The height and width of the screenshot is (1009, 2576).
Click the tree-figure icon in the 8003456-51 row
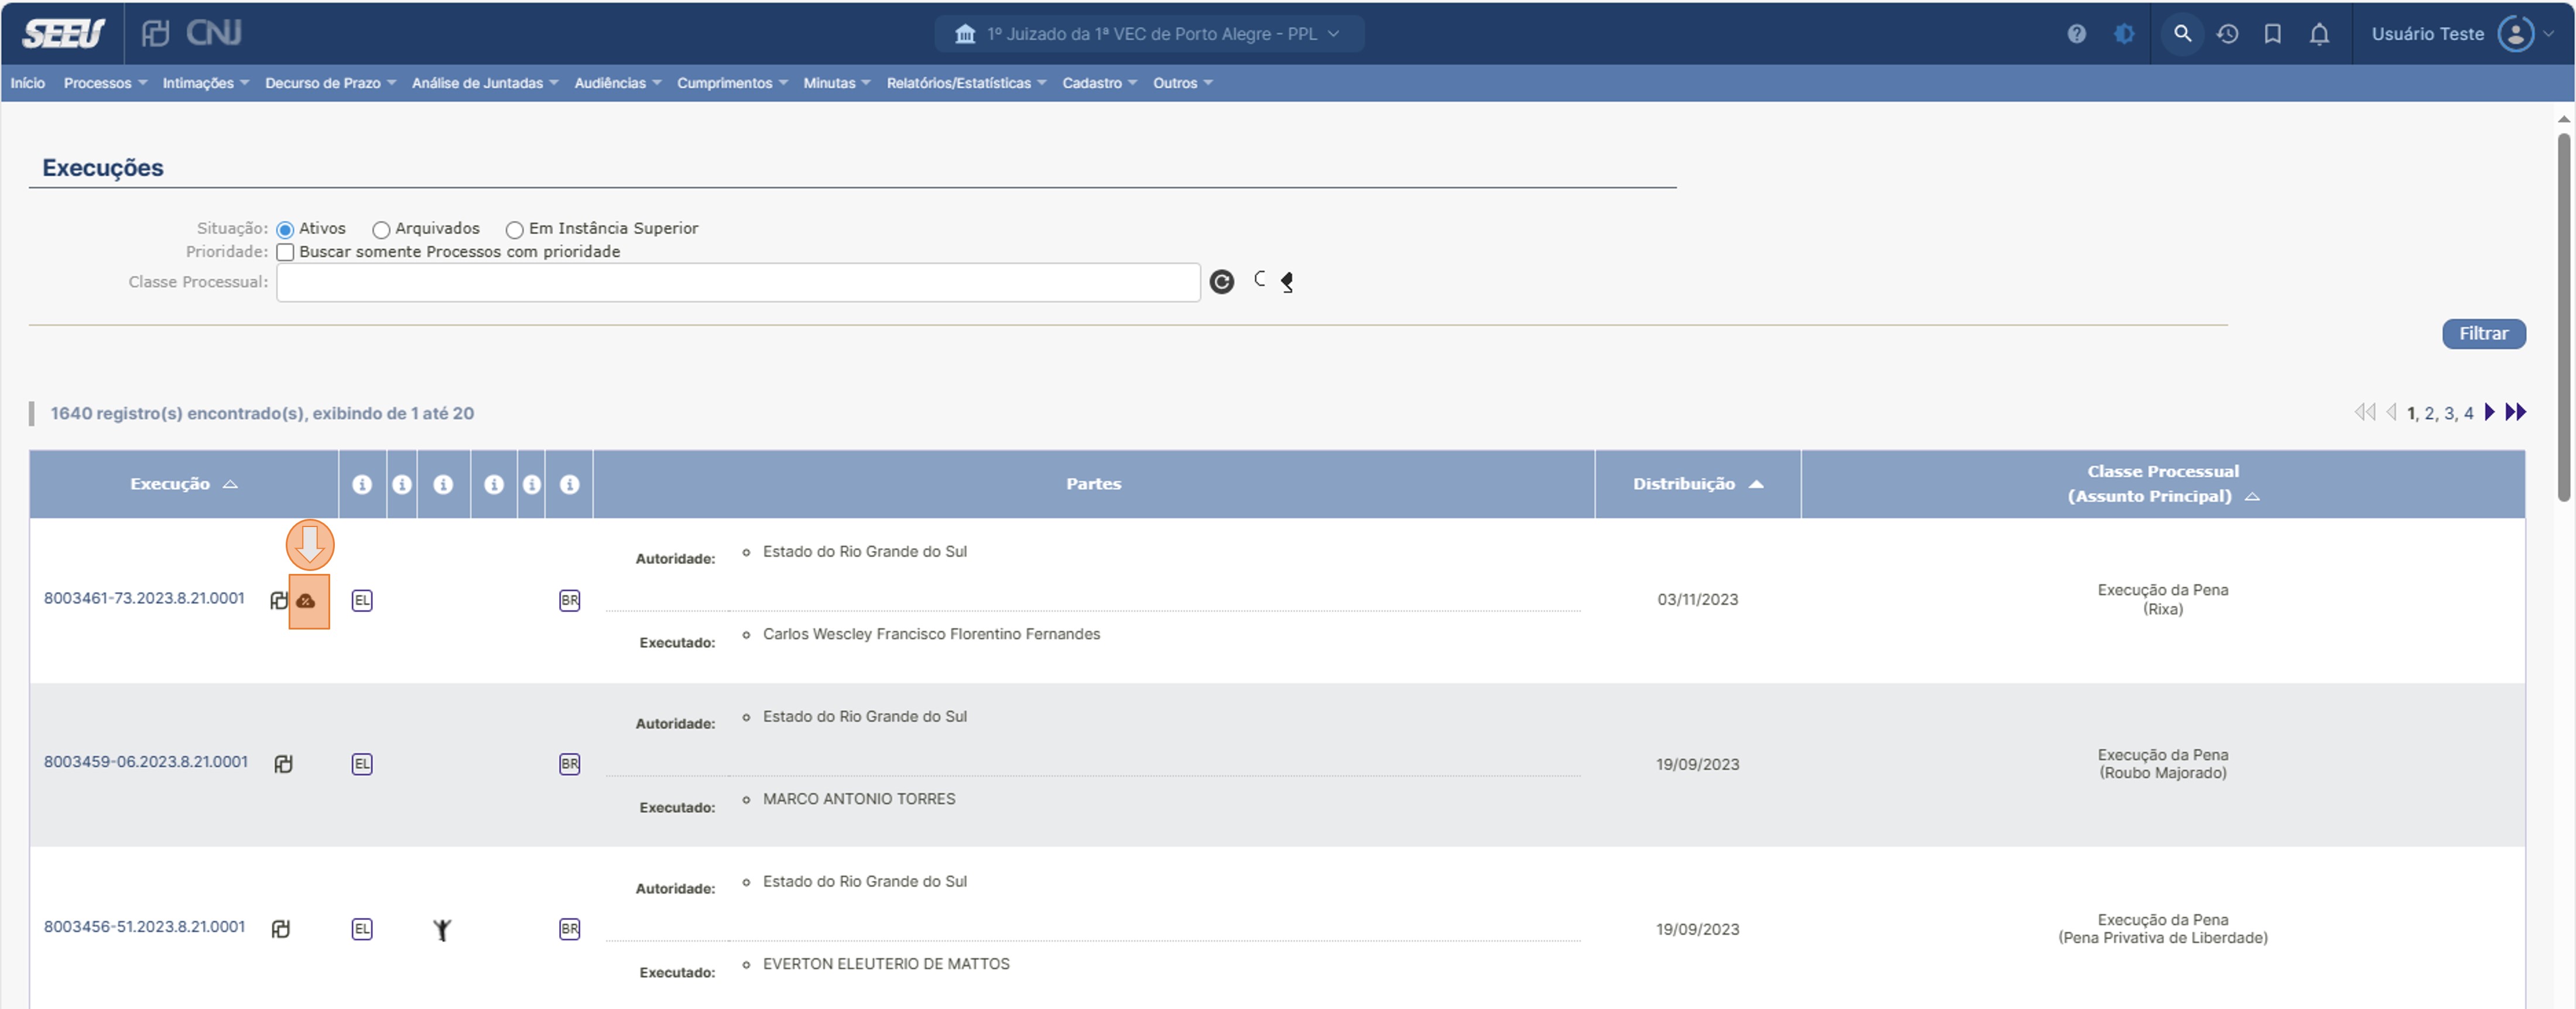[x=442, y=930]
